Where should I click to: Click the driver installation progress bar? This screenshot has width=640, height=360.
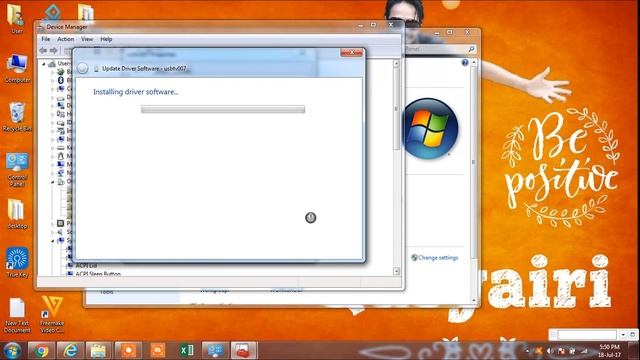point(223,109)
